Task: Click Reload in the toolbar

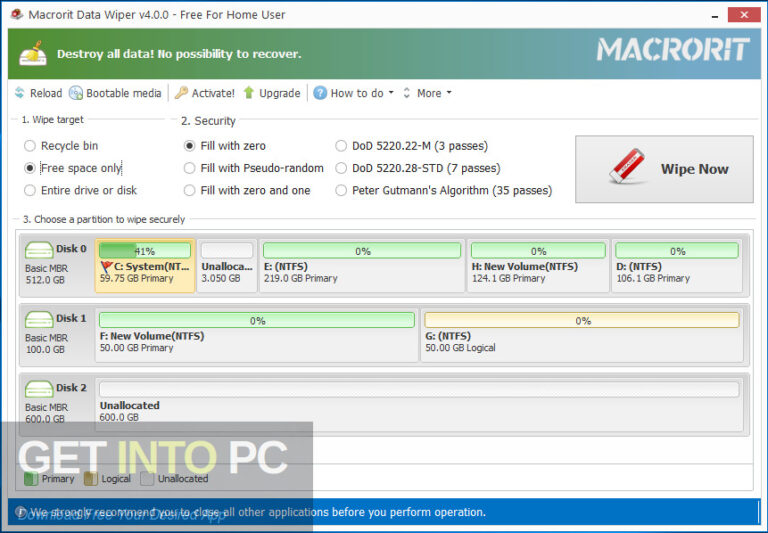Action: [x=39, y=93]
